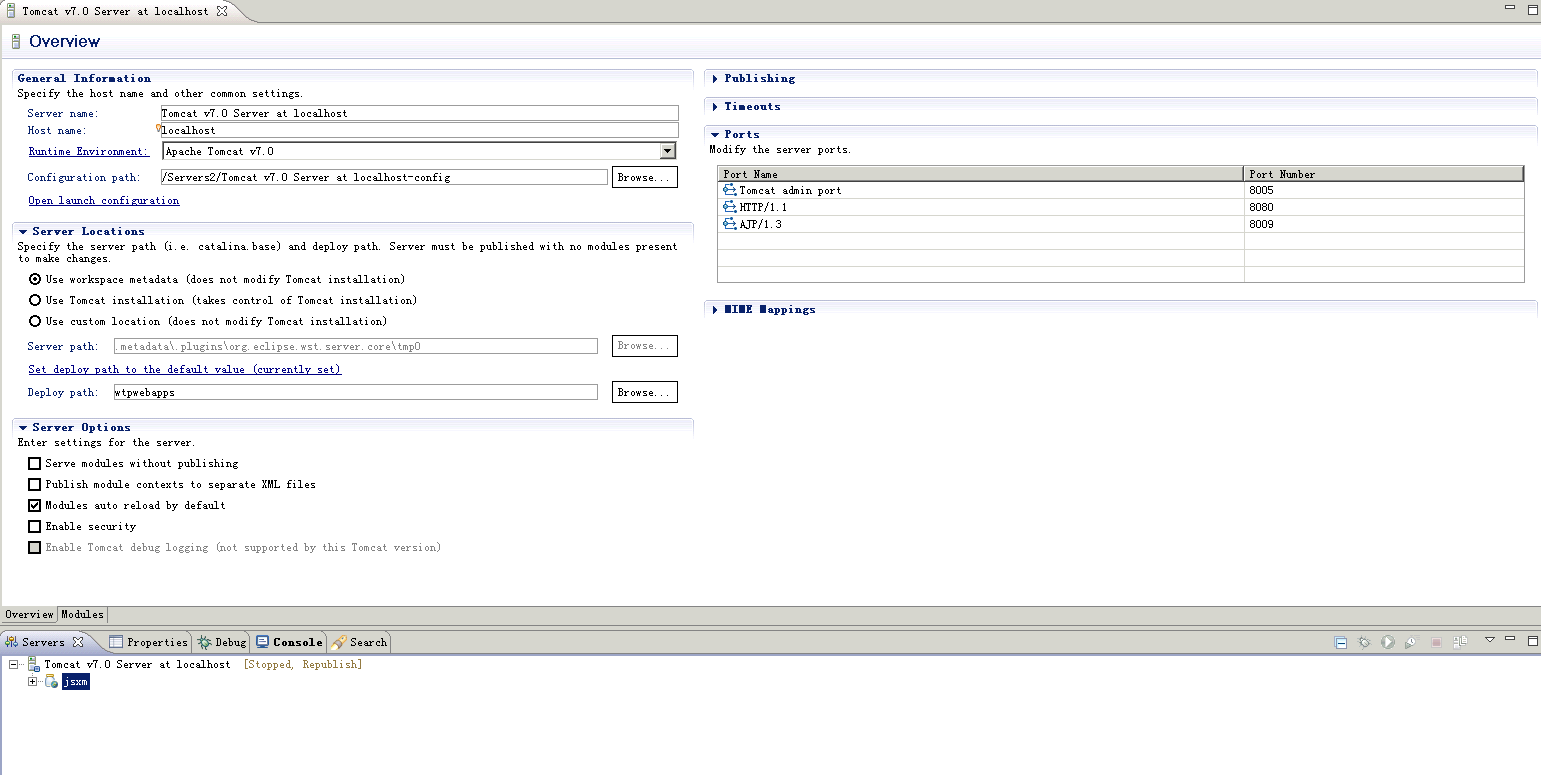This screenshot has width=1541, height=775.
Task: Click the Configuration path text field
Action: click(x=384, y=177)
